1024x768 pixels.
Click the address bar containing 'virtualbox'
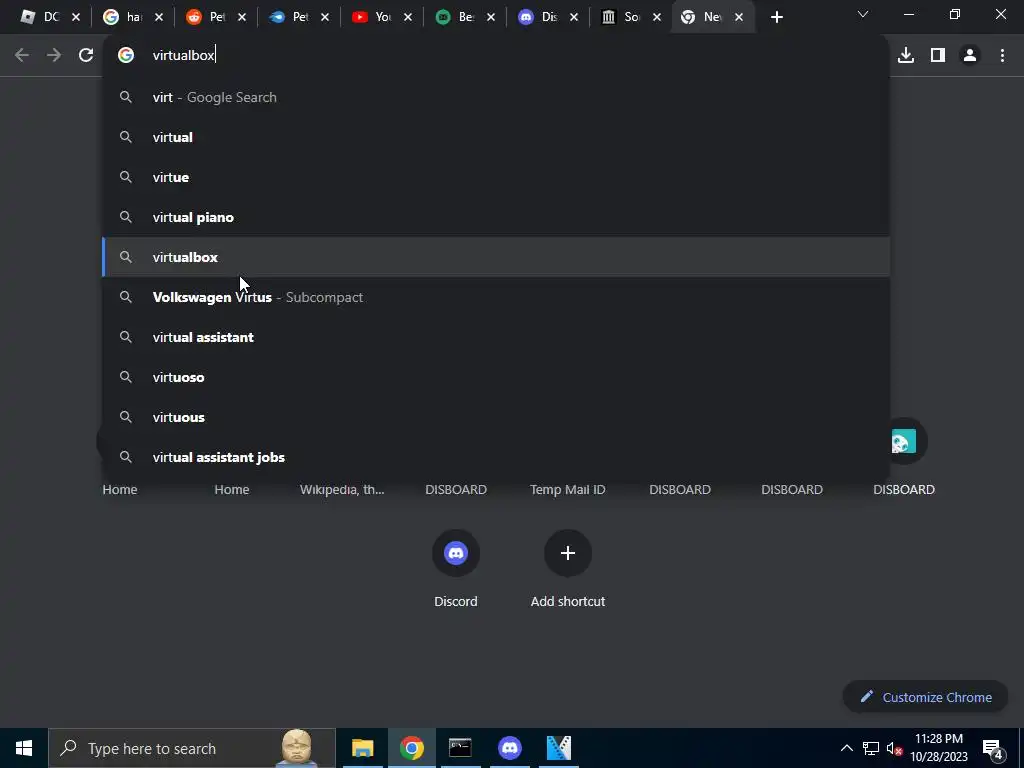tap(496, 56)
